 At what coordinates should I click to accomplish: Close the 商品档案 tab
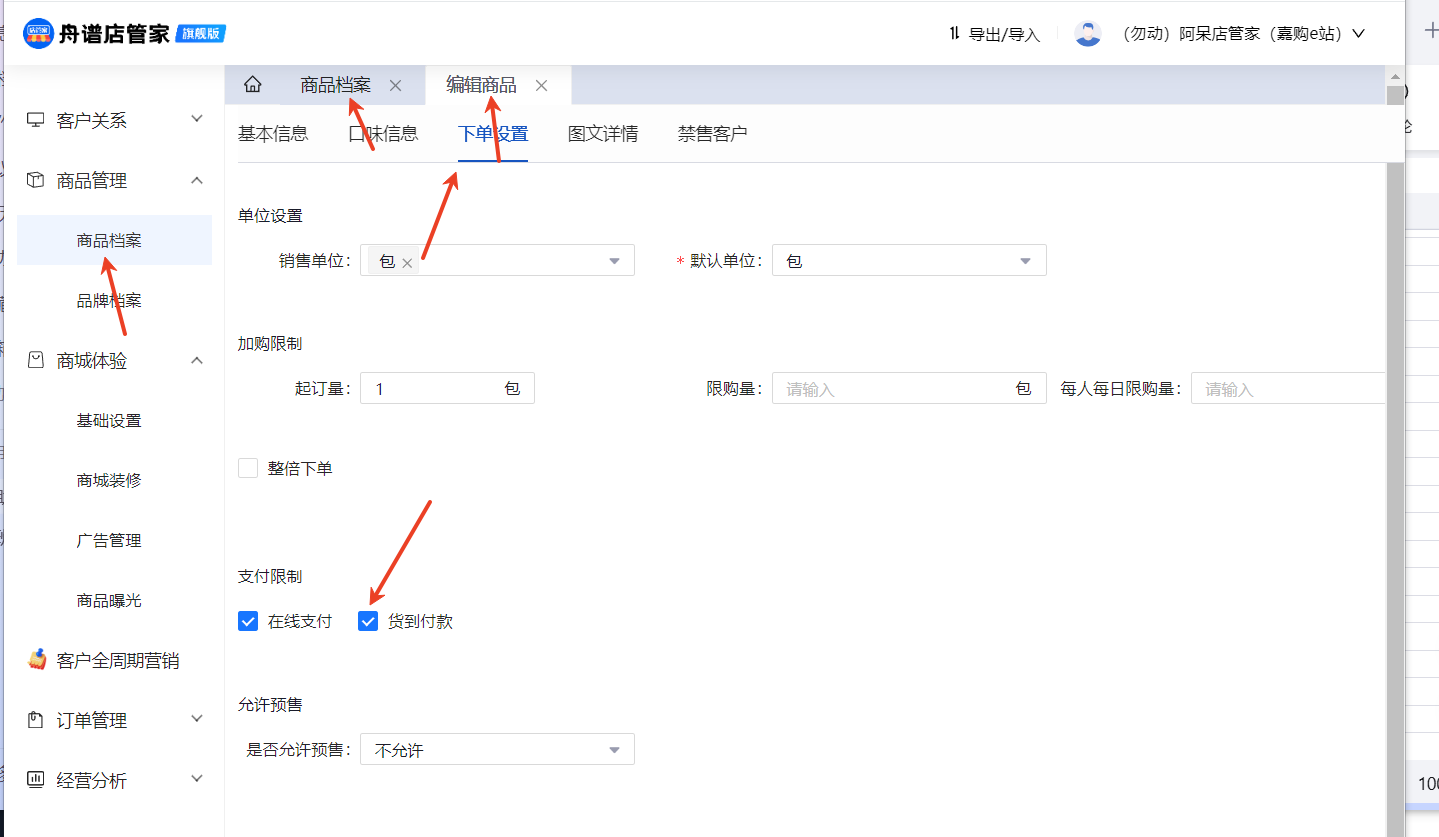pos(395,86)
